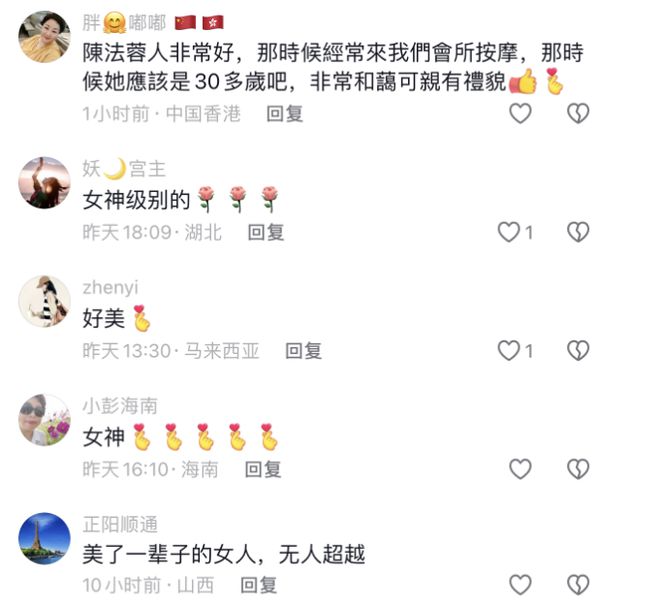The width and height of the screenshot is (660, 607).
Task: Like the comment by 胖嘟嘟
Action: pyautogui.click(x=520, y=113)
